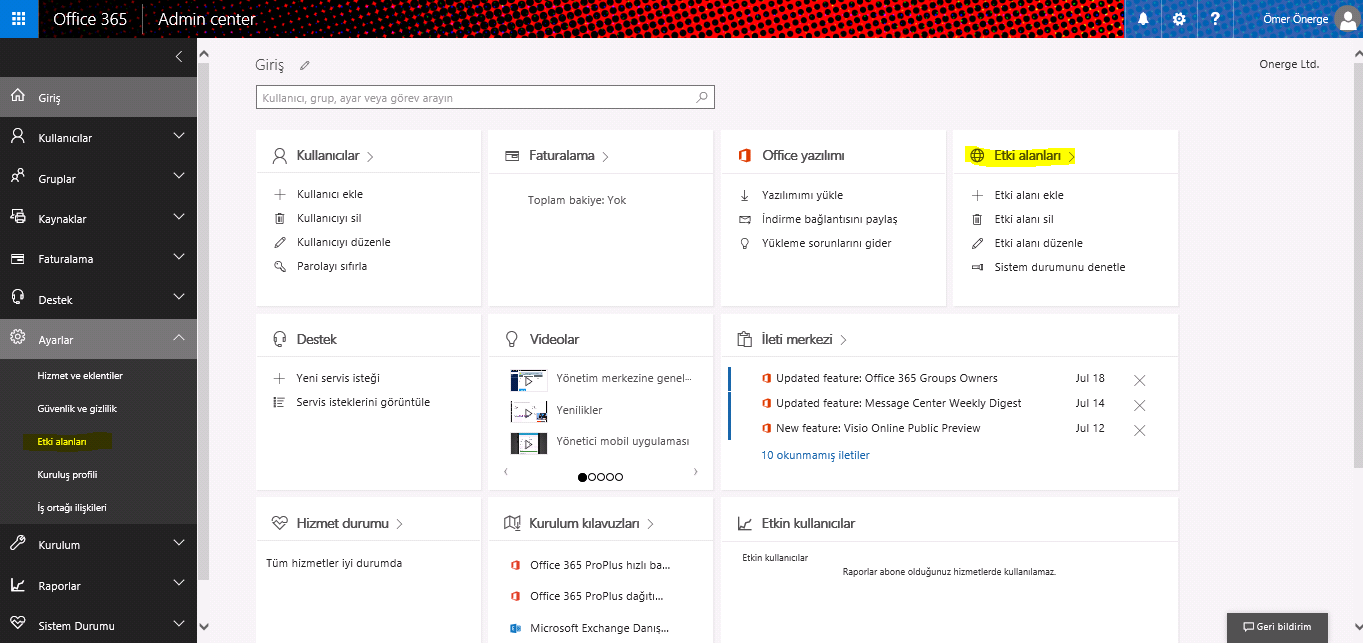Expand the Destek navigation section
Image resolution: width=1363 pixels, height=643 pixels.
(x=179, y=298)
